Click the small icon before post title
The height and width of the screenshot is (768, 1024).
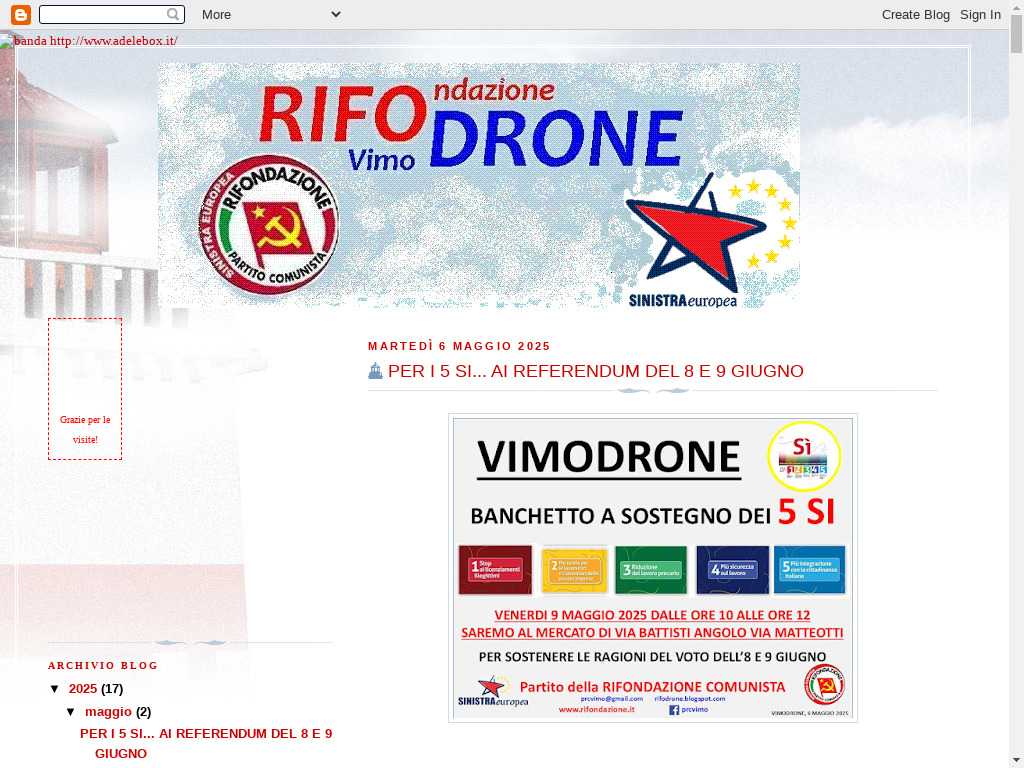(x=375, y=371)
